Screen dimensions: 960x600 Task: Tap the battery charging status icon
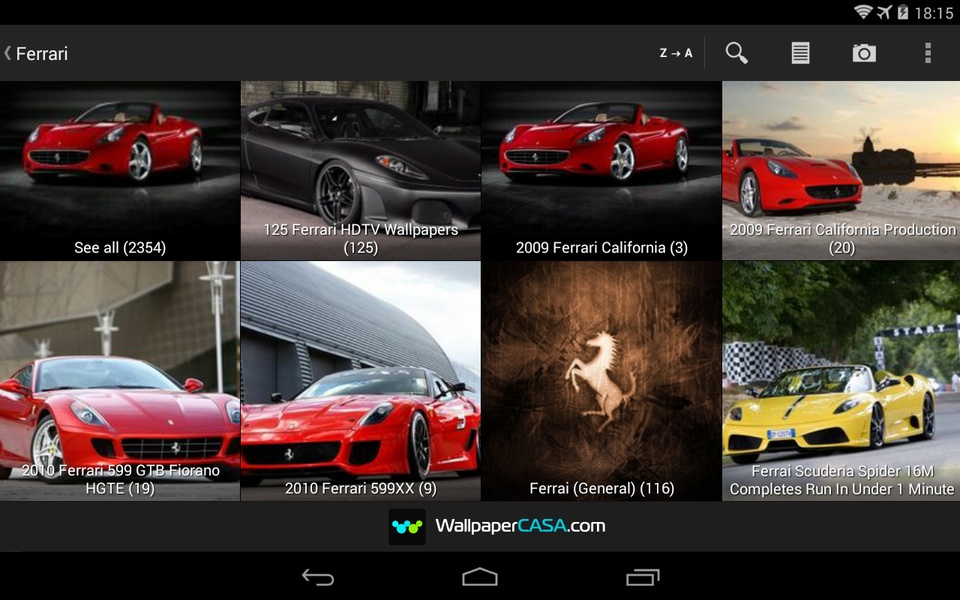[x=902, y=12]
